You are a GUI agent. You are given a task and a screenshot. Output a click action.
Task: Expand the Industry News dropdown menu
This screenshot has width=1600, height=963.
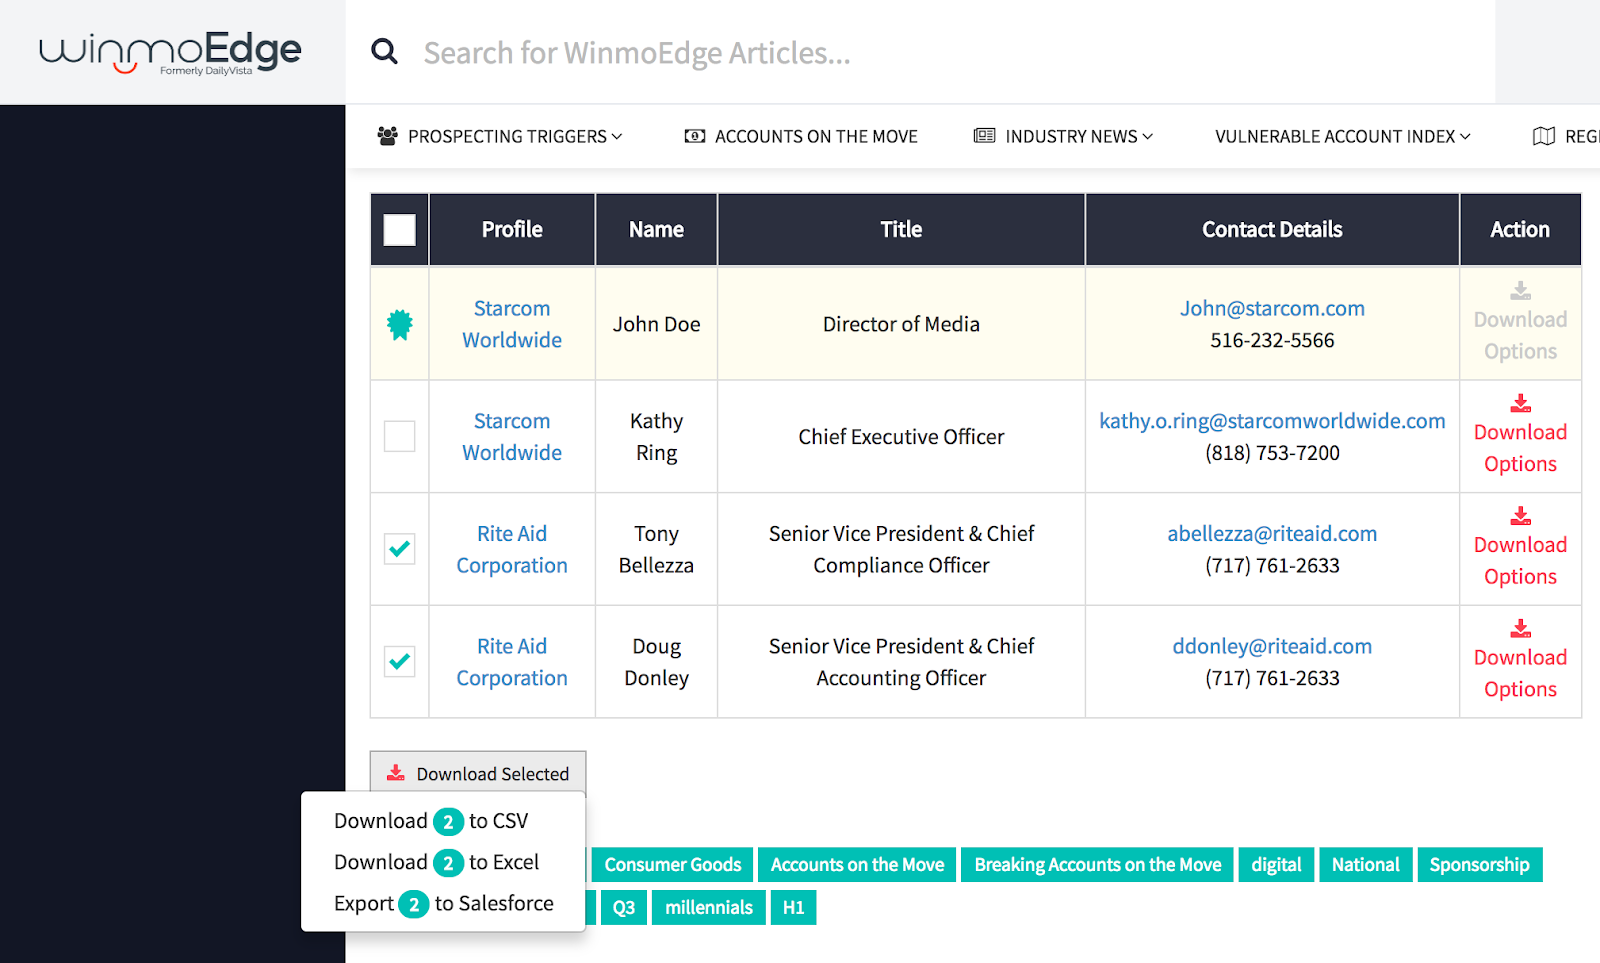click(1064, 136)
